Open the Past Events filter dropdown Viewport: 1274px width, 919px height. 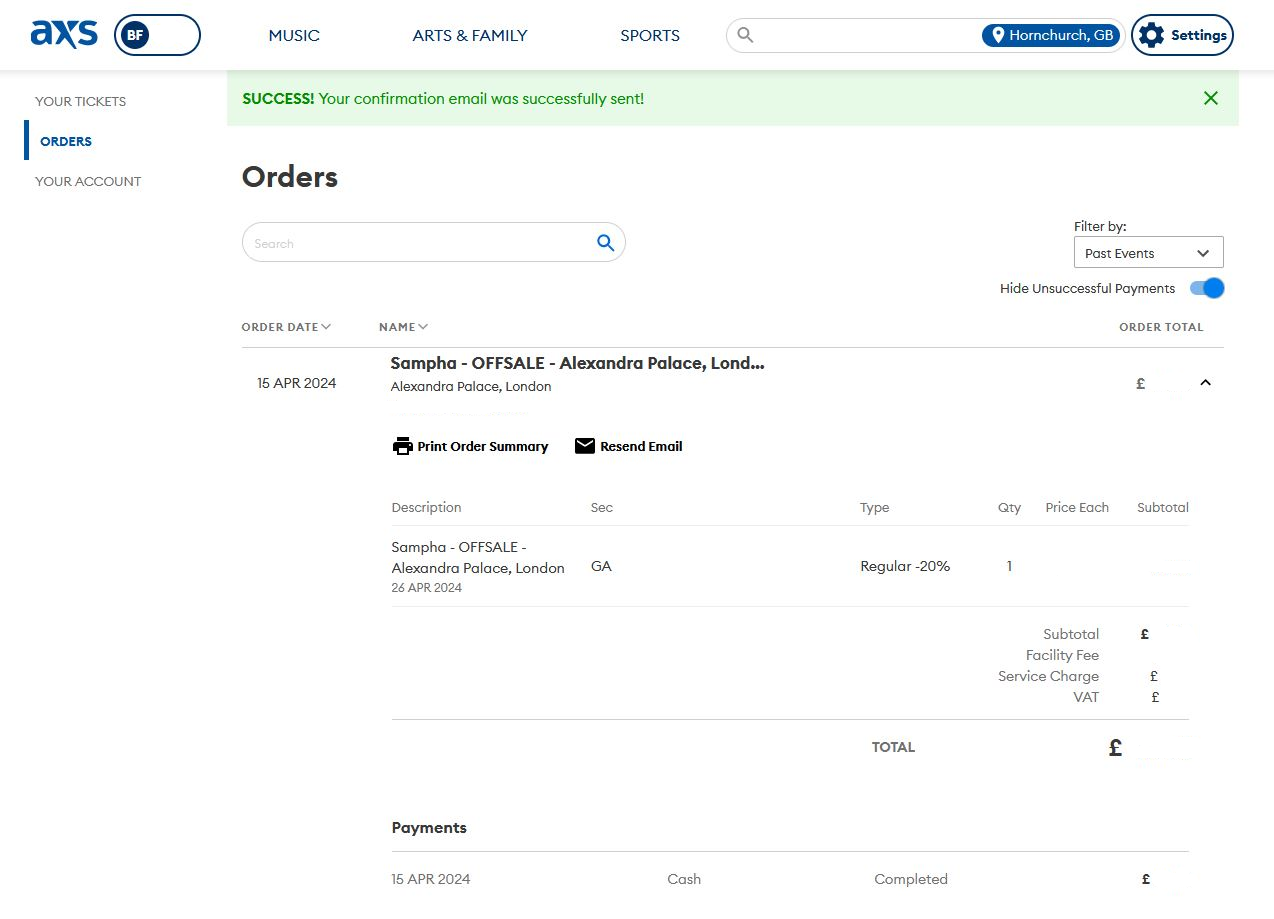(x=1148, y=253)
